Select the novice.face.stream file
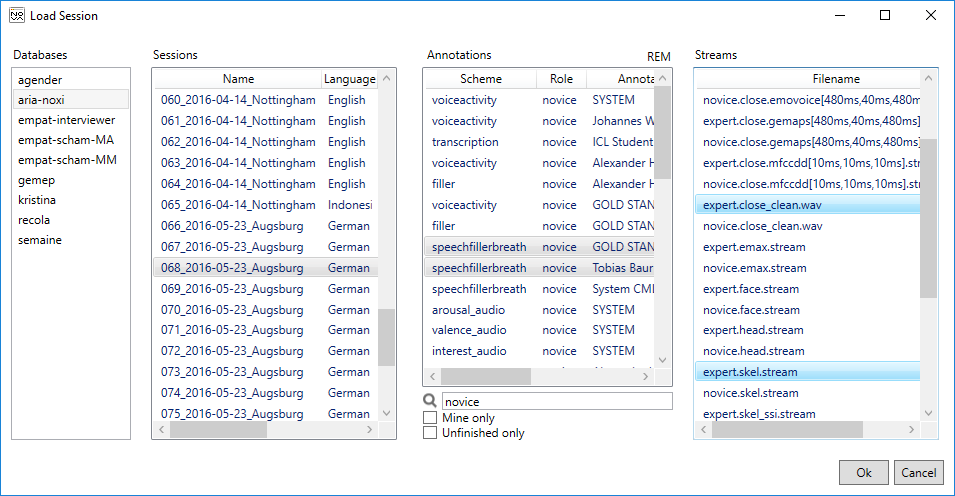 751,310
